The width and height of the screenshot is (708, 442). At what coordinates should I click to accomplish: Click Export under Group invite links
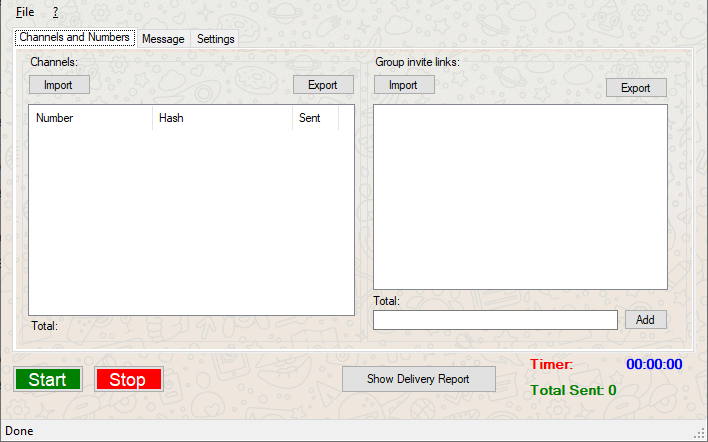[x=636, y=88]
